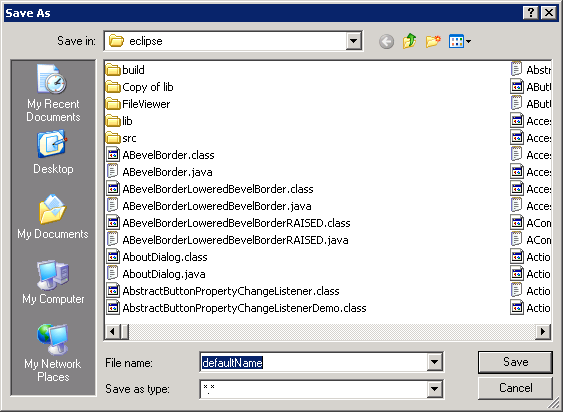Select the file name AboutDialog.java
The width and height of the screenshot is (563, 412).
[164, 274]
